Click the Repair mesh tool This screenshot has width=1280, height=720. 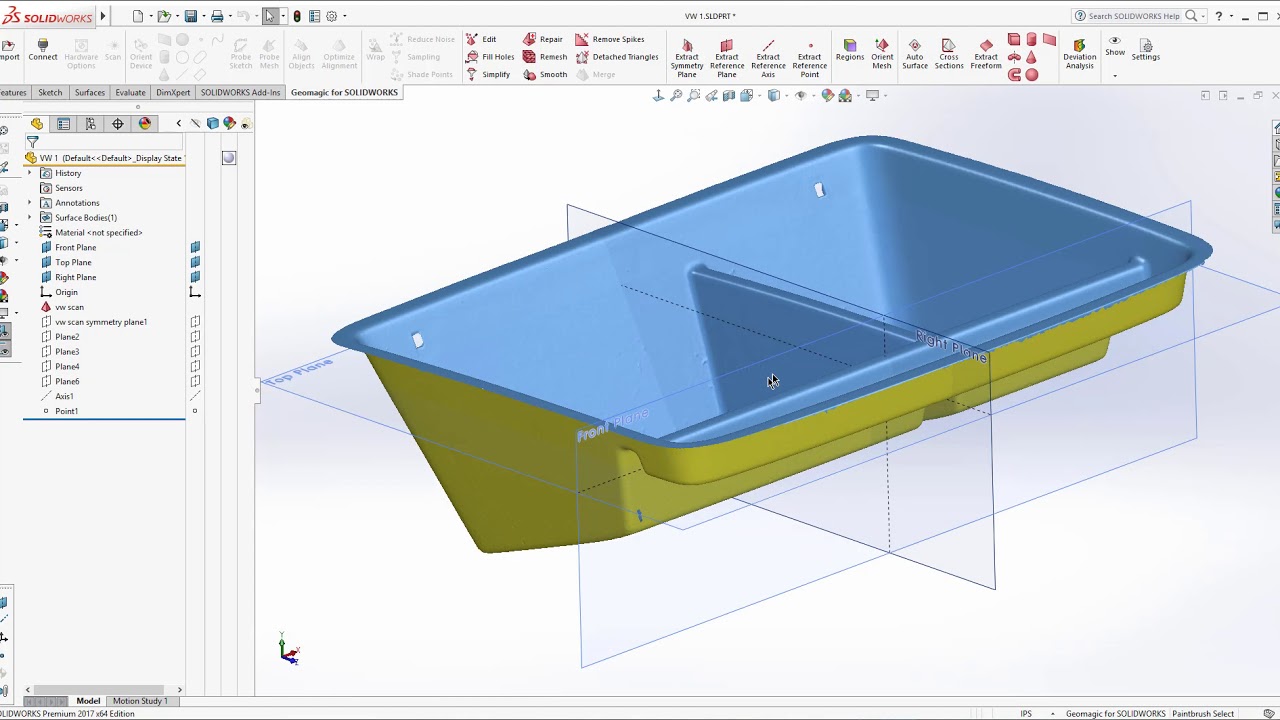point(543,39)
